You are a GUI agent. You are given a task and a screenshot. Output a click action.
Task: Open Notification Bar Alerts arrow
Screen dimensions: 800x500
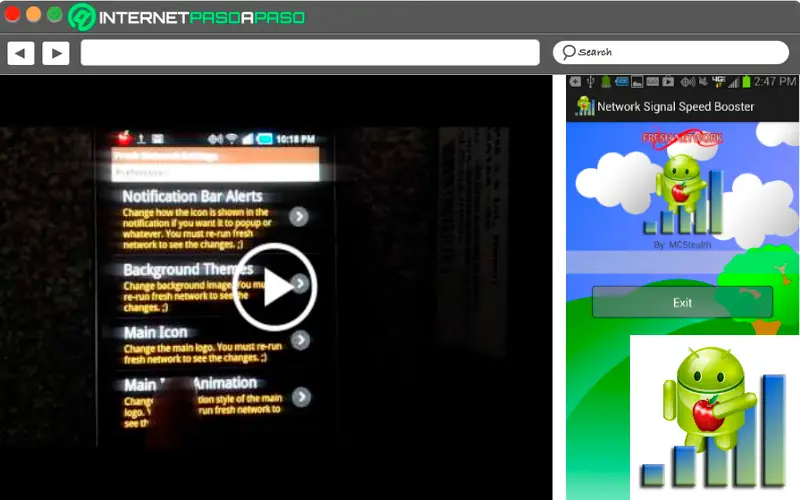299,217
